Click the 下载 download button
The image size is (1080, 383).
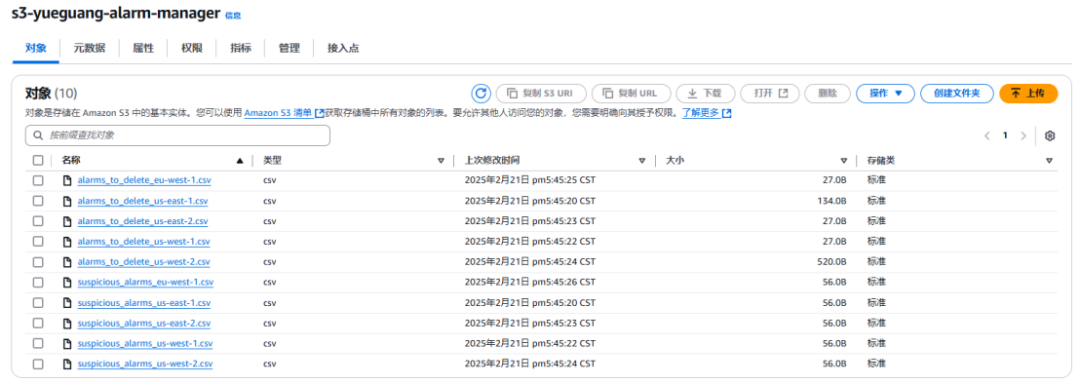tap(705, 93)
